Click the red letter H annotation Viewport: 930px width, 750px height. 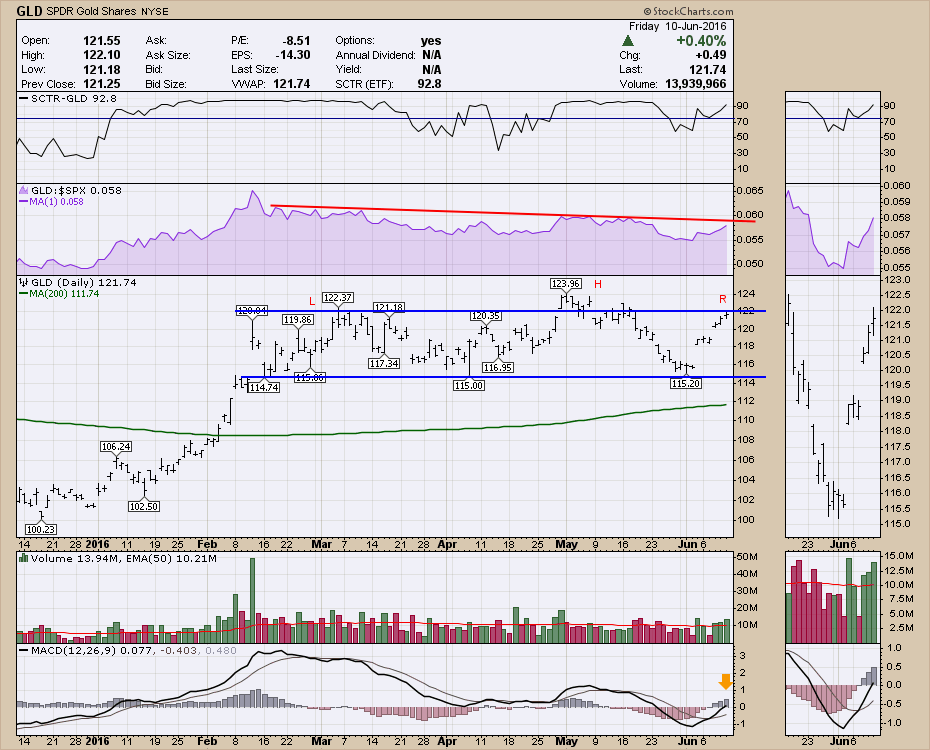tap(598, 285)
